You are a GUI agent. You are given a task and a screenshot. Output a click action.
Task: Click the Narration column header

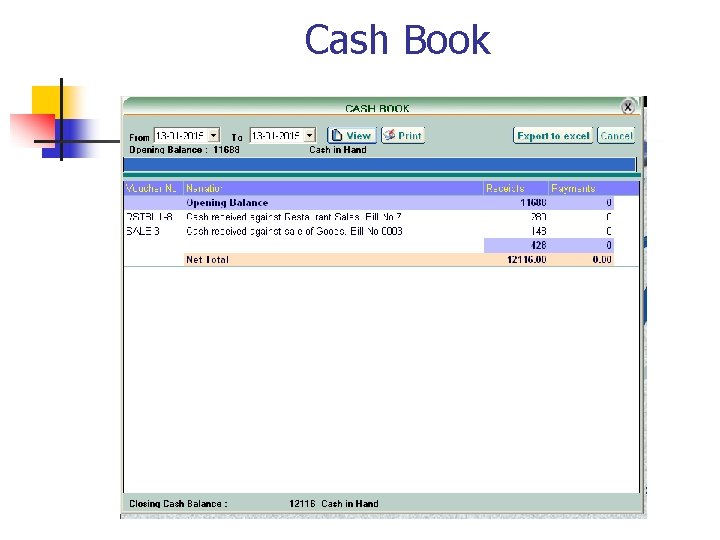coord(333,188)
